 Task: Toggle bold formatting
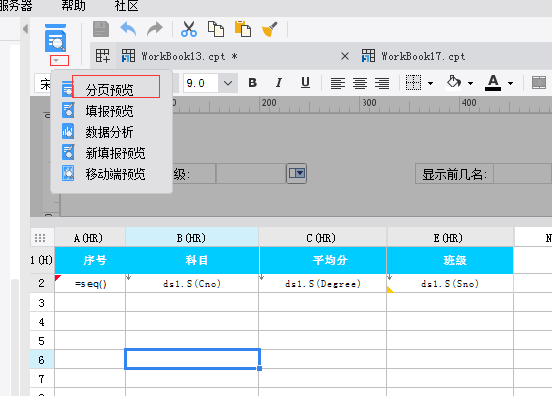click(252, 83)
